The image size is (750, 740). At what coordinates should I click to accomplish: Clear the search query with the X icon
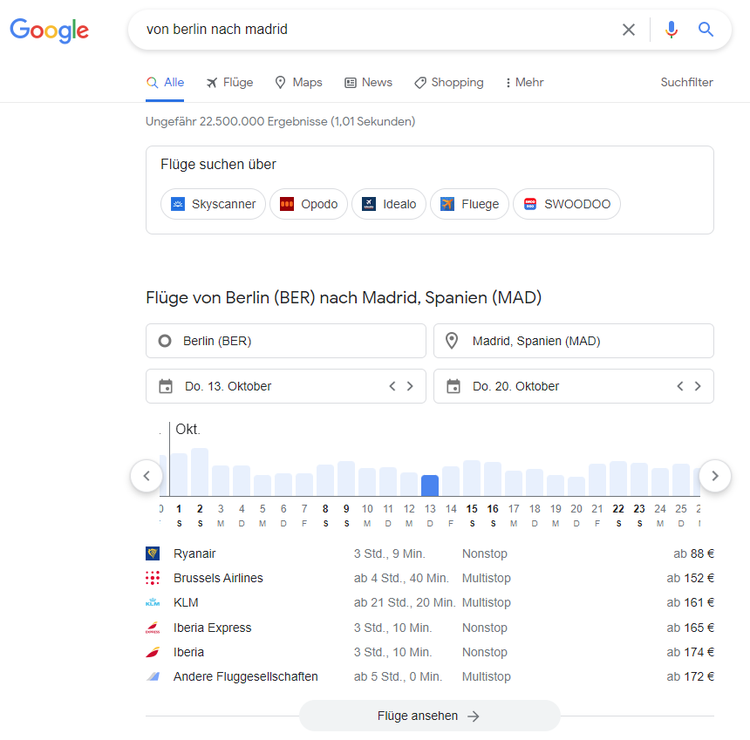point(629,30)
